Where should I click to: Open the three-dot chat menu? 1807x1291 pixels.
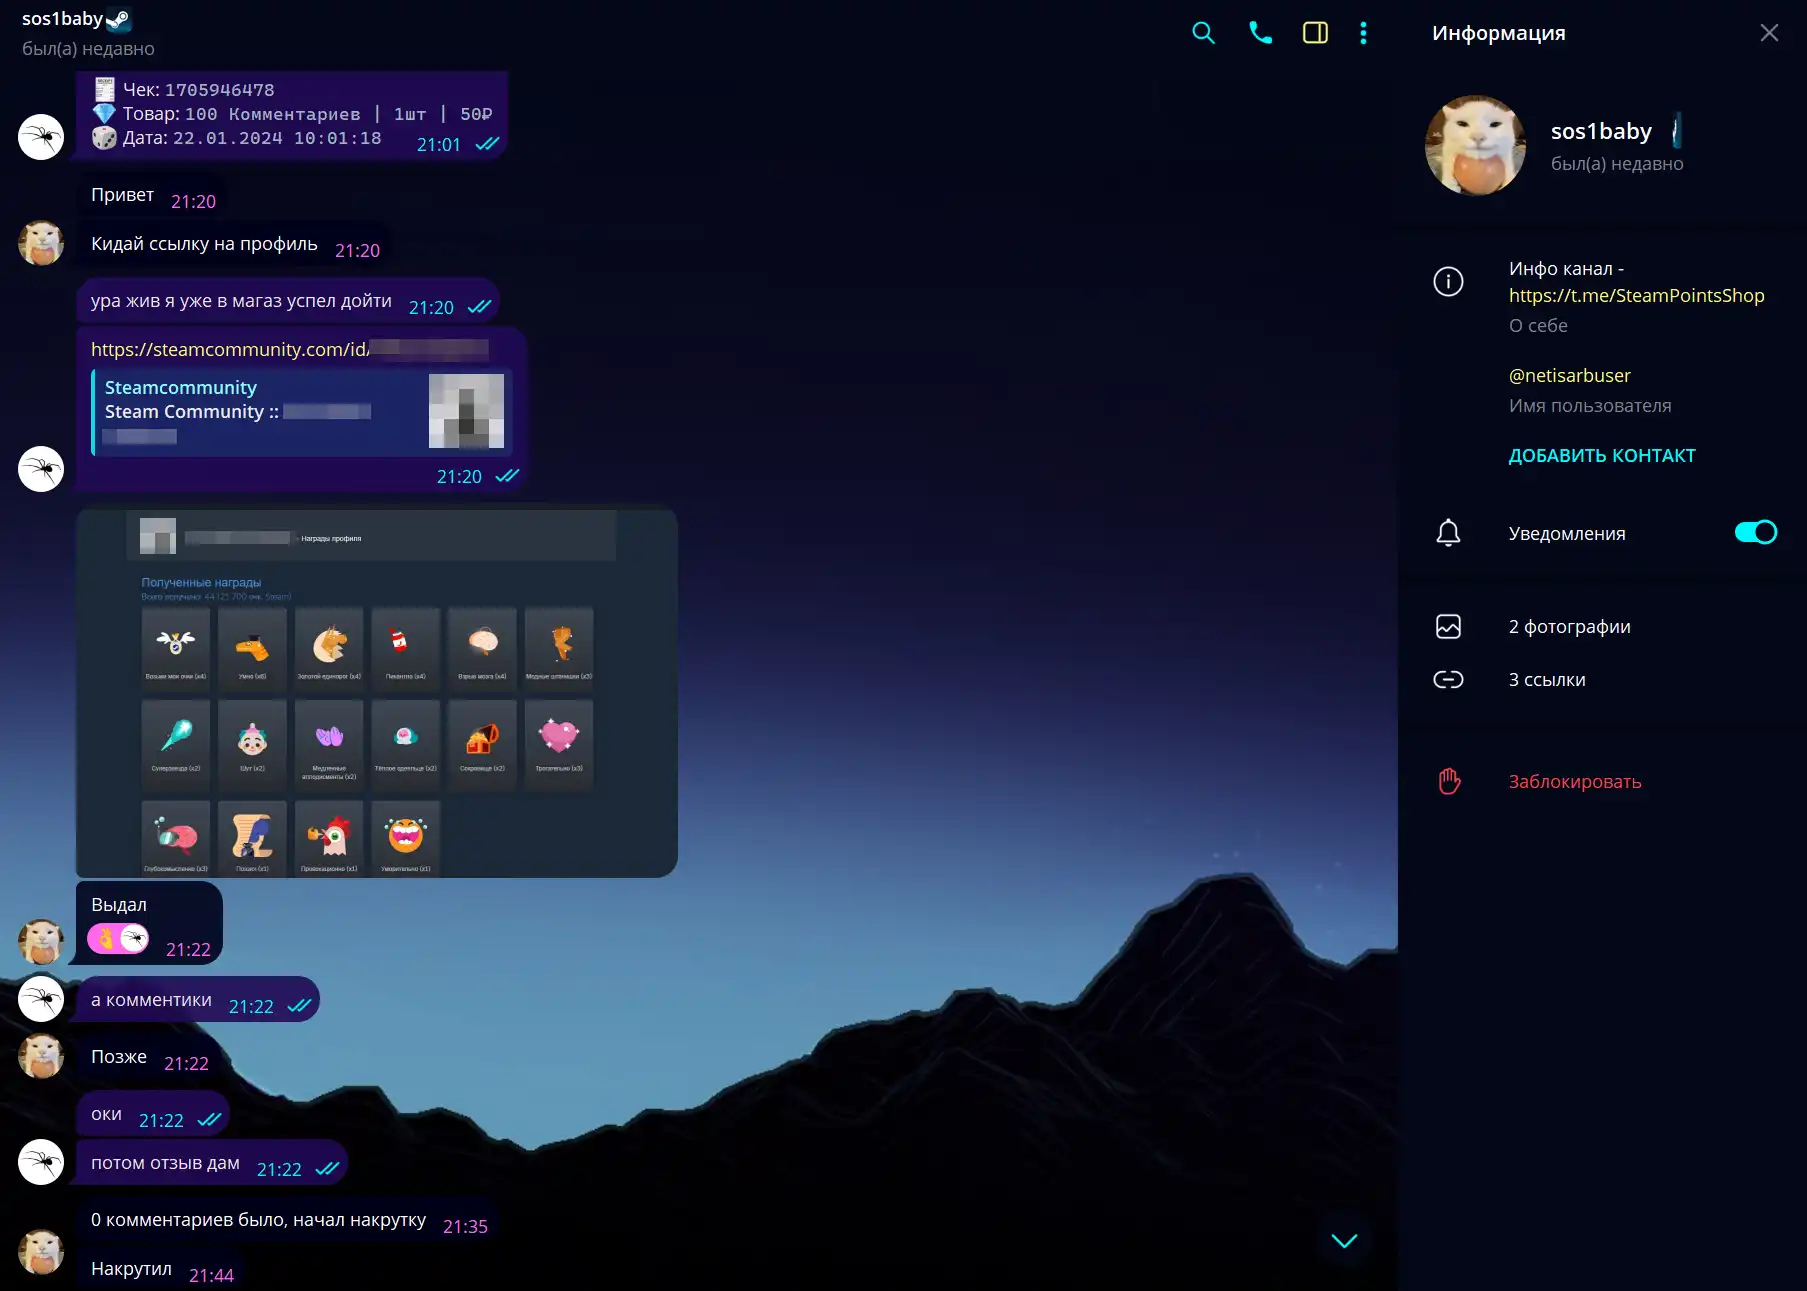(x=1363, y=33)
